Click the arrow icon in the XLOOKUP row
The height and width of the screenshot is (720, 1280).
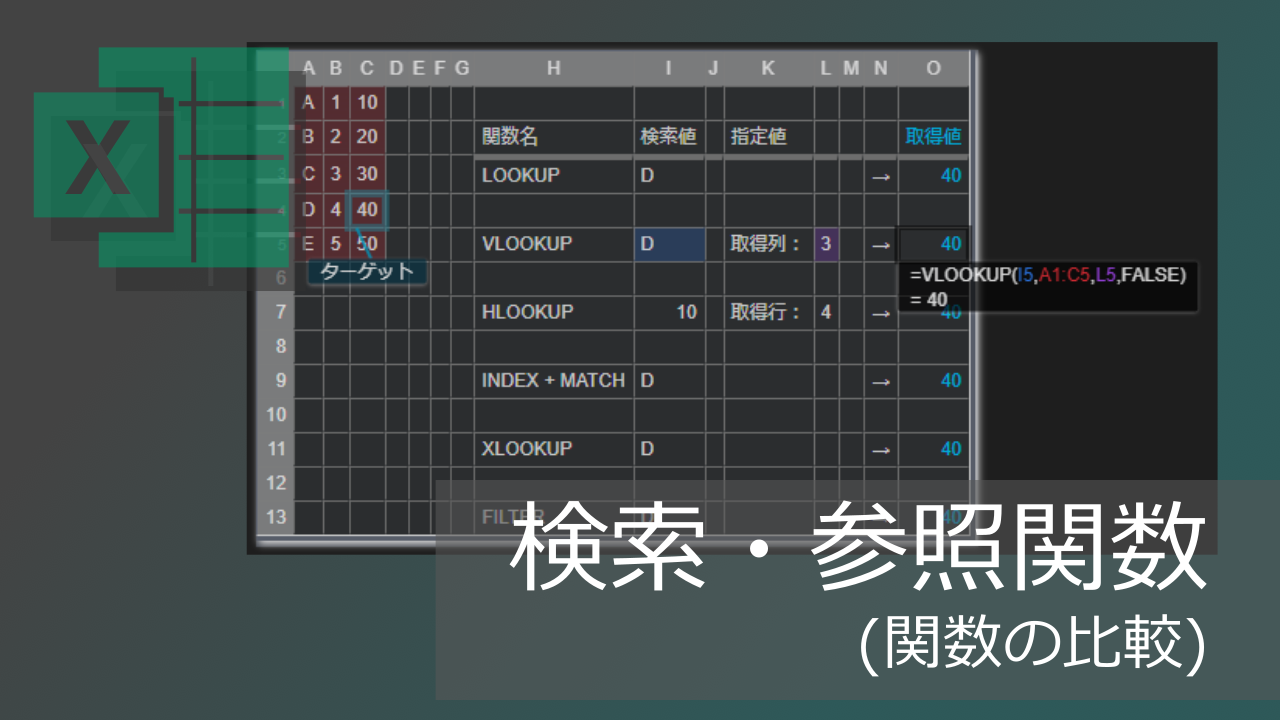tap(880, 450)
